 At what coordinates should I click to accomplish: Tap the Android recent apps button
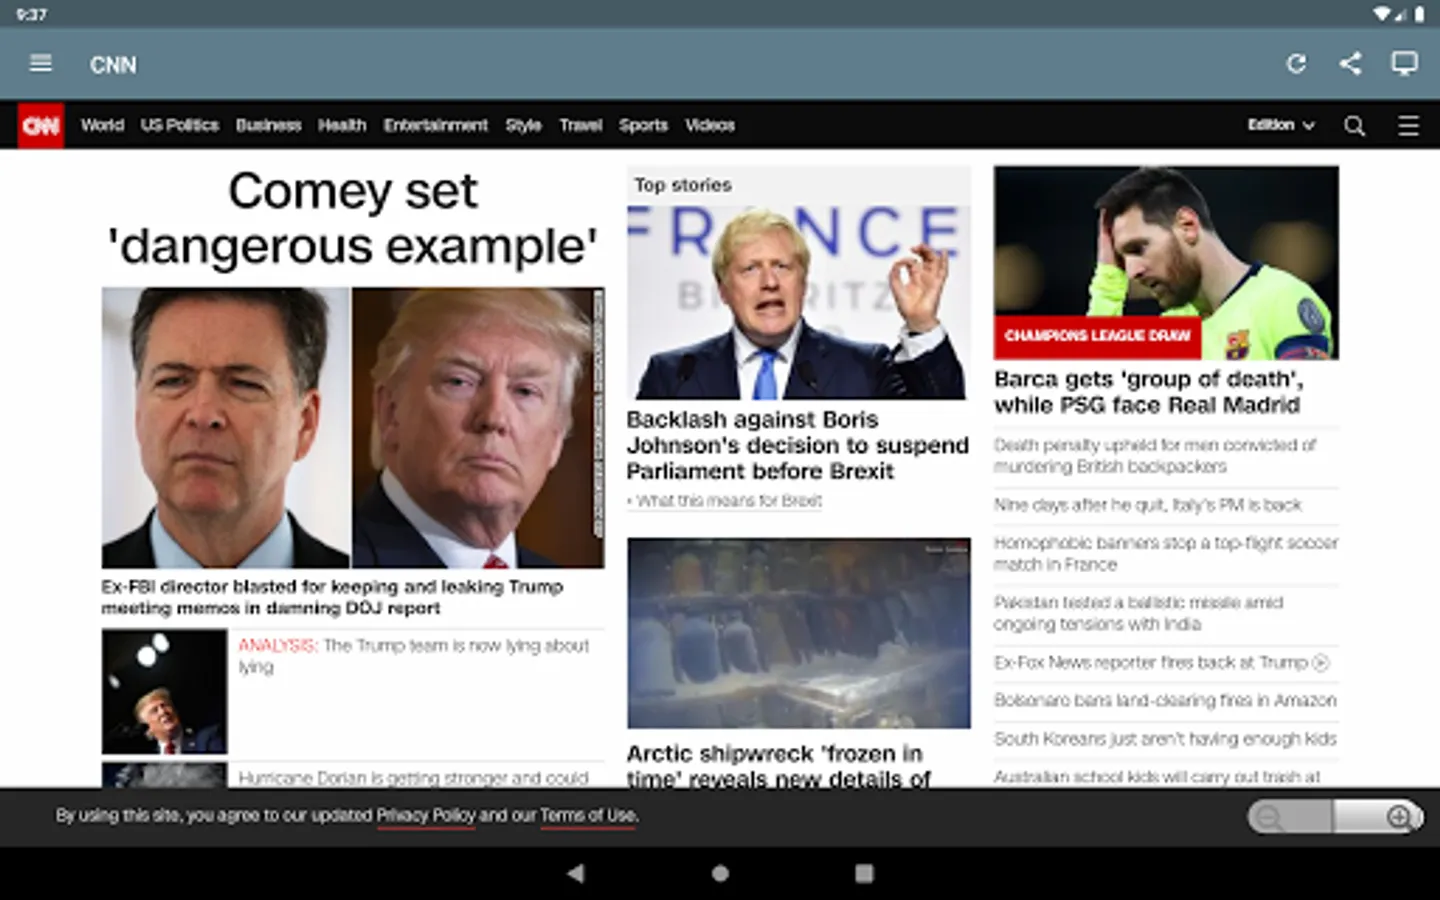pos(864,873)
